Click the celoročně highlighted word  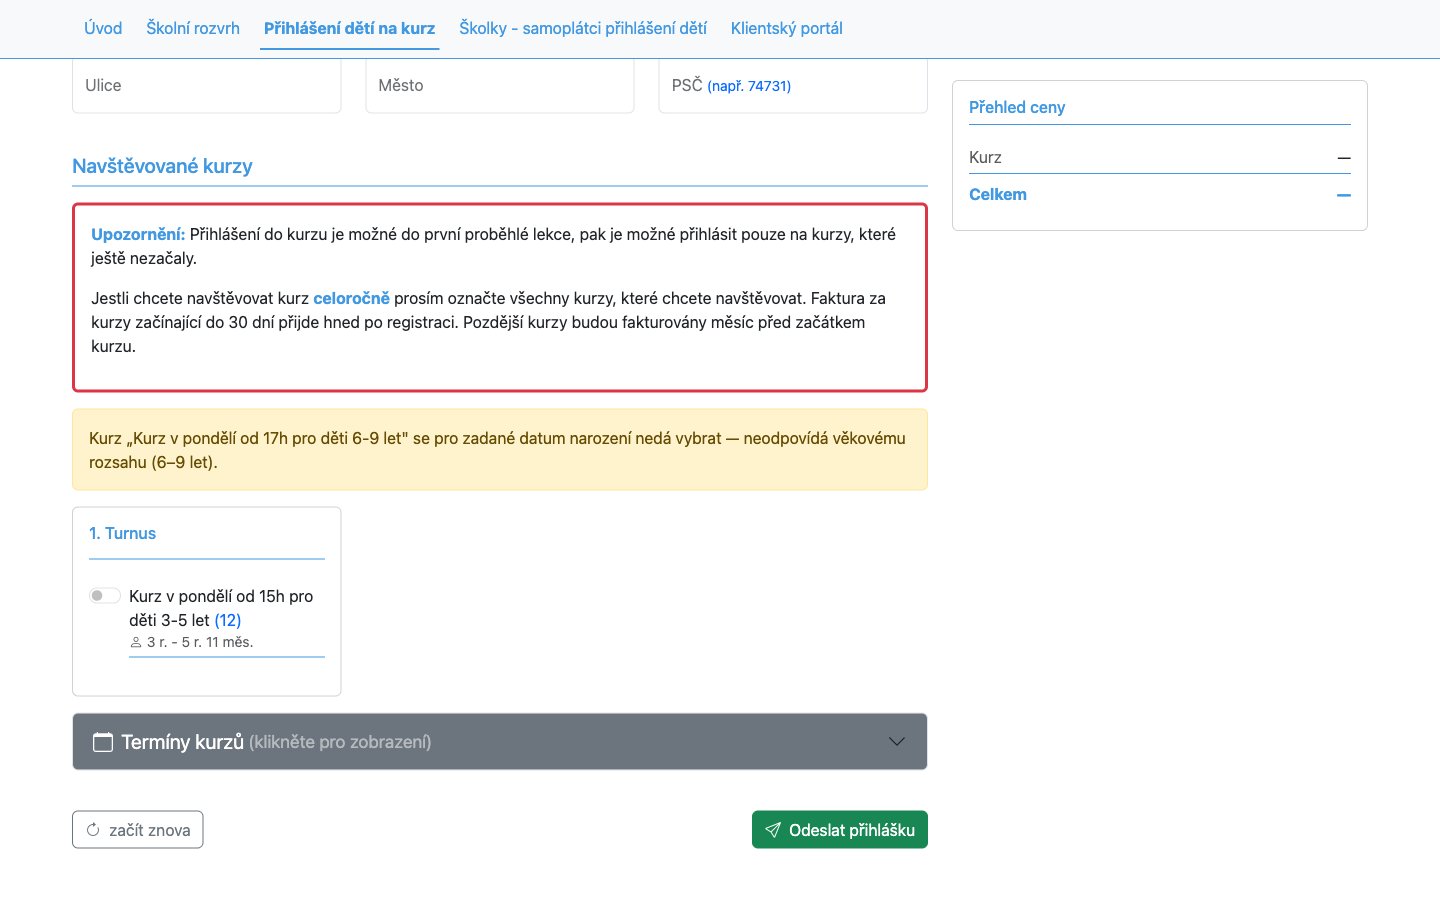[x=351, y=298]
